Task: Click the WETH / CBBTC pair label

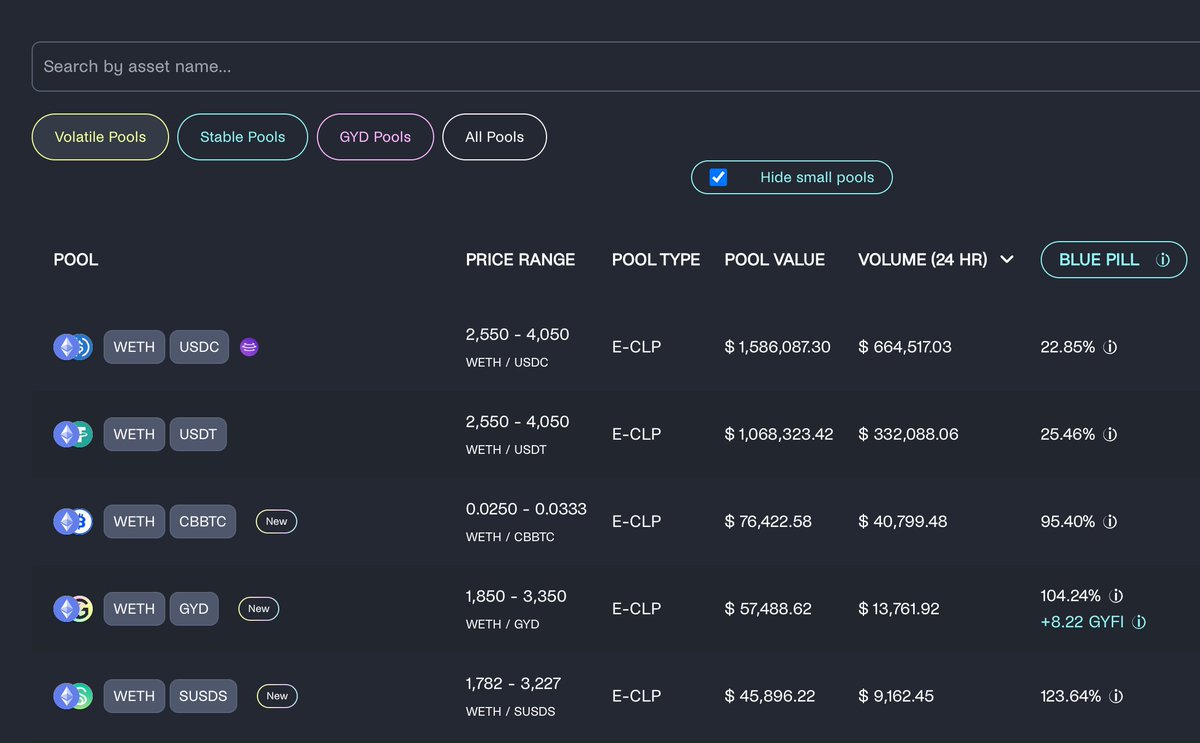Action: 510,537
